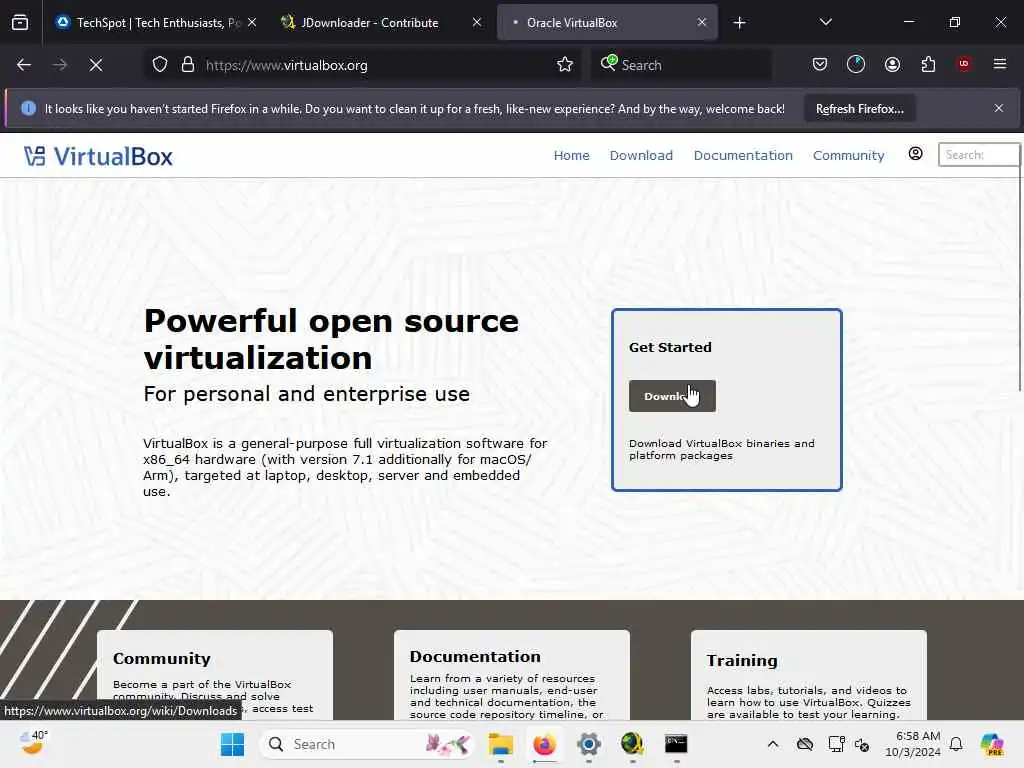This screenshot has height=768, width=1024.
Task: Open a new tab with plus button
Action: coord(739,23)
